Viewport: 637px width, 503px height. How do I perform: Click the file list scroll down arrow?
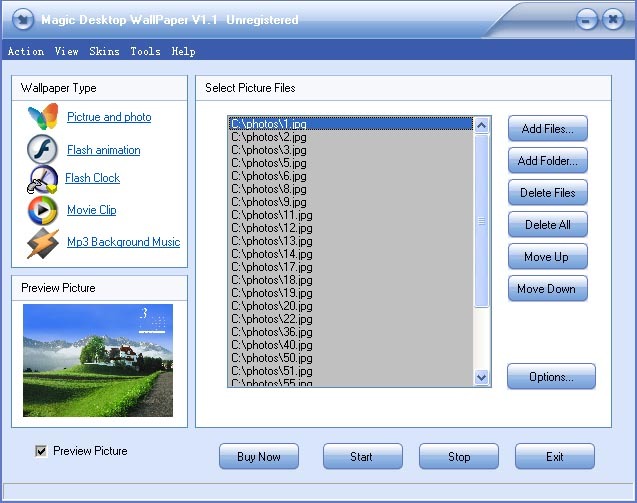click(481, 377)
